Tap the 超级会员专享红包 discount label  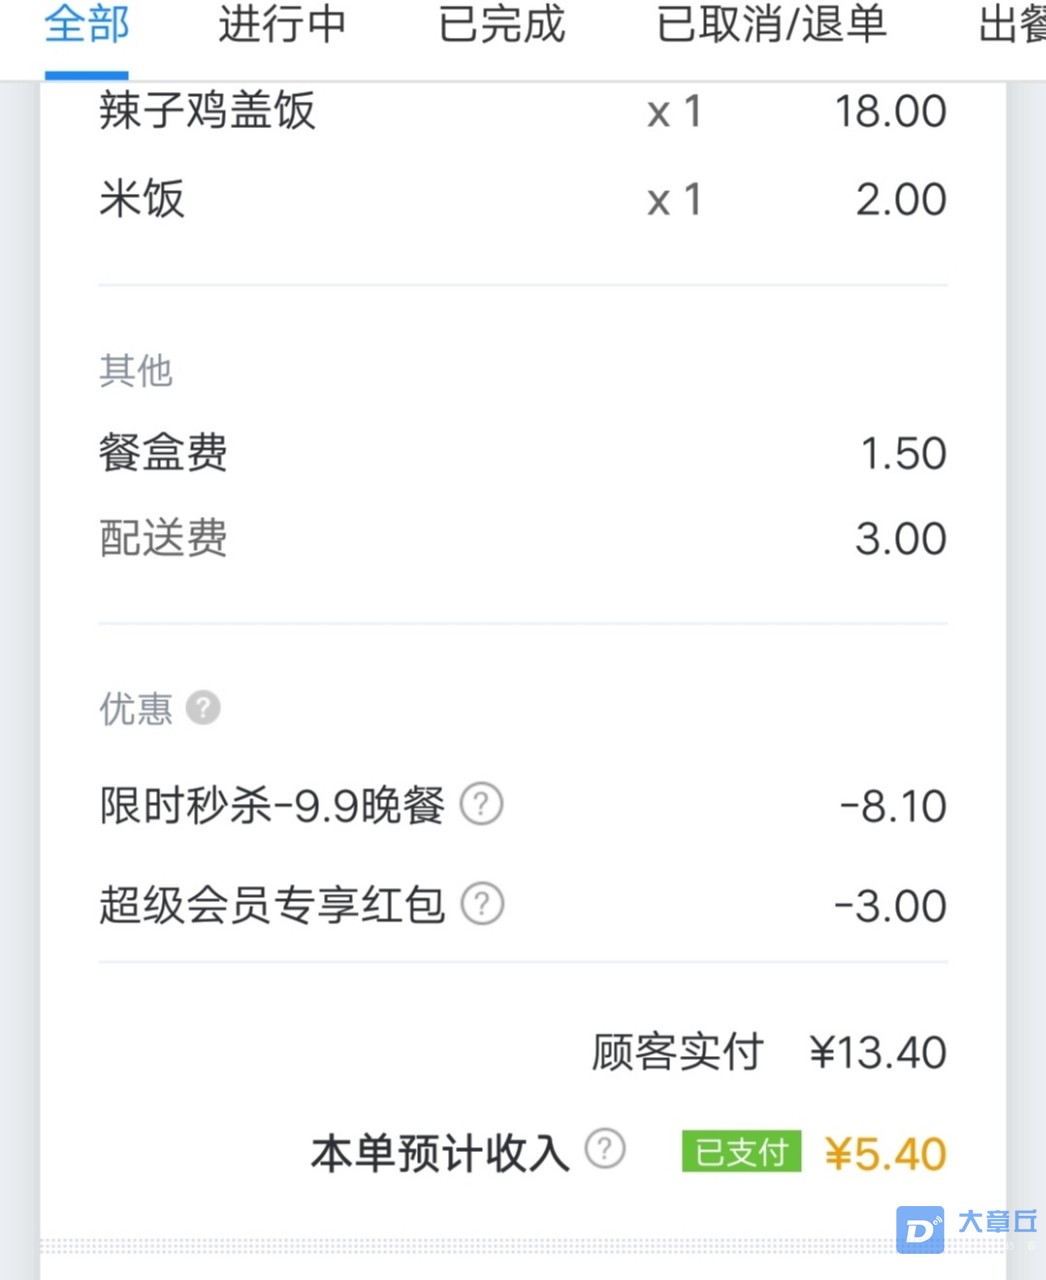tap(272, 905)
